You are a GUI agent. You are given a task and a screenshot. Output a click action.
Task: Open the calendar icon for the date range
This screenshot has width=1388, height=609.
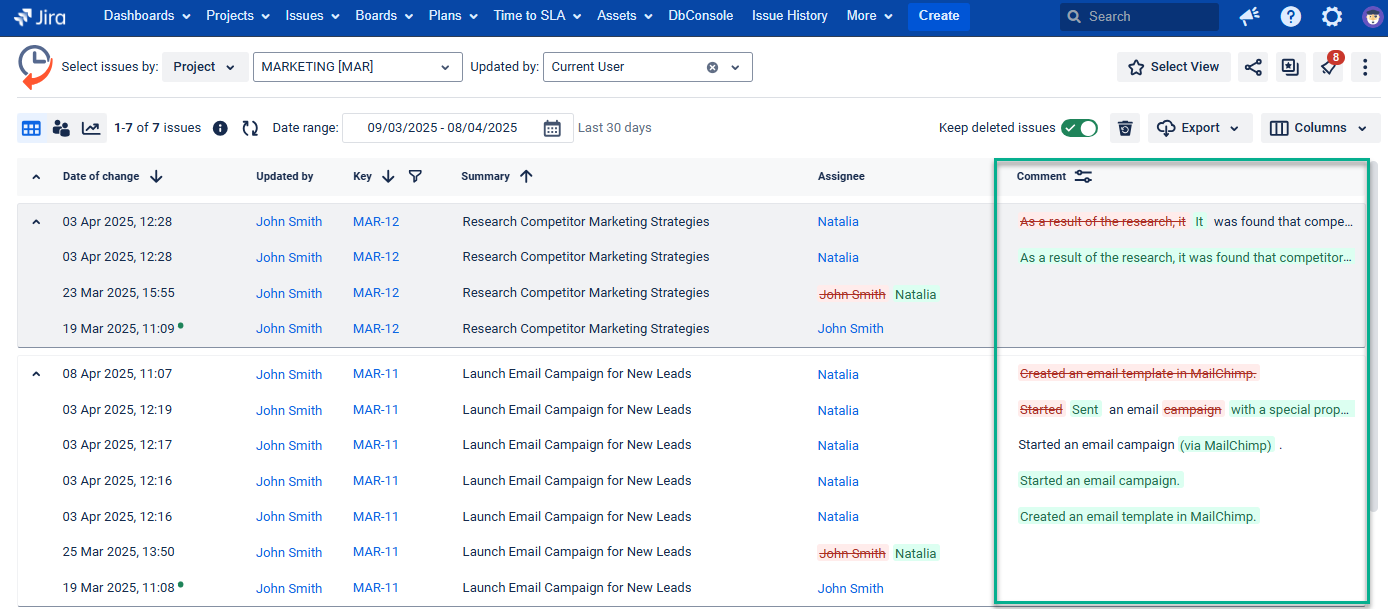pyautogui.click(x=553, y=128)
